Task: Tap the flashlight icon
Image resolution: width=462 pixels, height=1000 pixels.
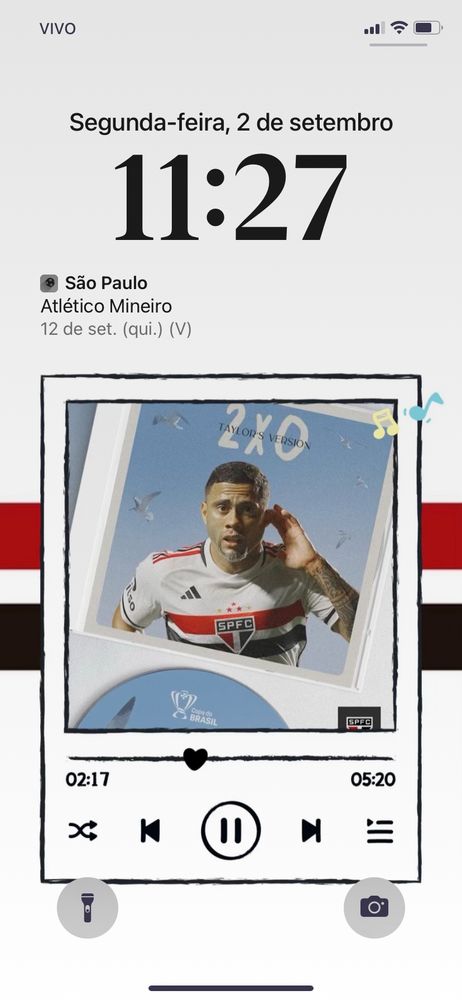Action: click(x=87, y=907)
